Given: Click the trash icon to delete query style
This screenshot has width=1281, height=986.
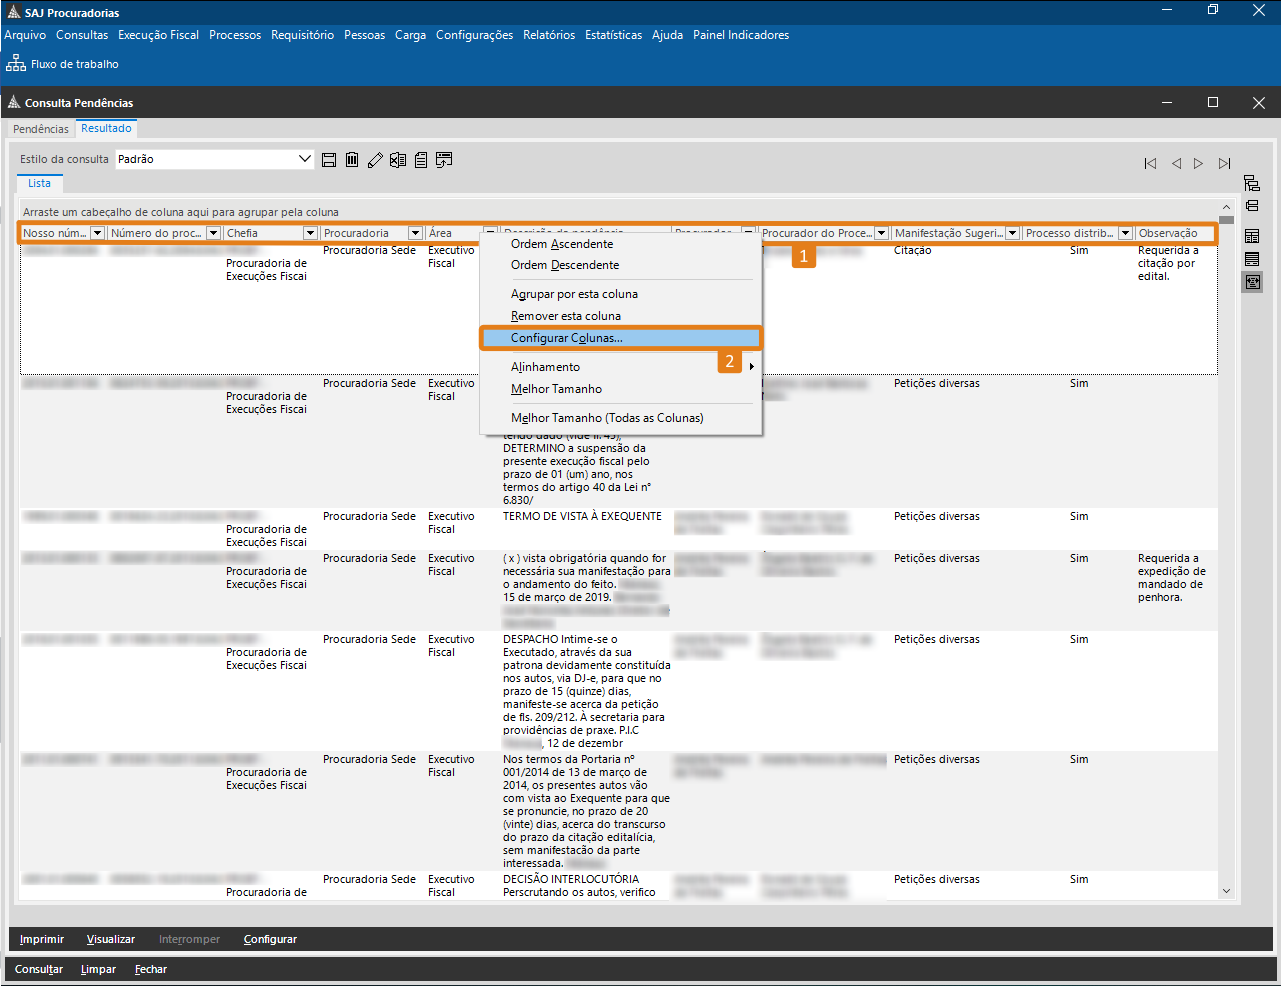Looking at the screenshot, I should [x=352, y=160].
